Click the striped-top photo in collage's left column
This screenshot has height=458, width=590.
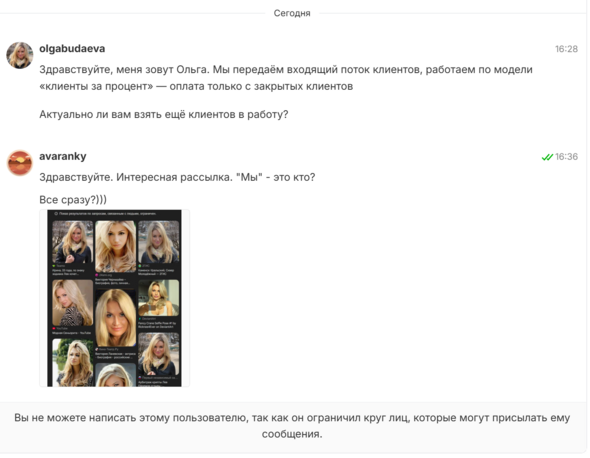coord(73,303)
